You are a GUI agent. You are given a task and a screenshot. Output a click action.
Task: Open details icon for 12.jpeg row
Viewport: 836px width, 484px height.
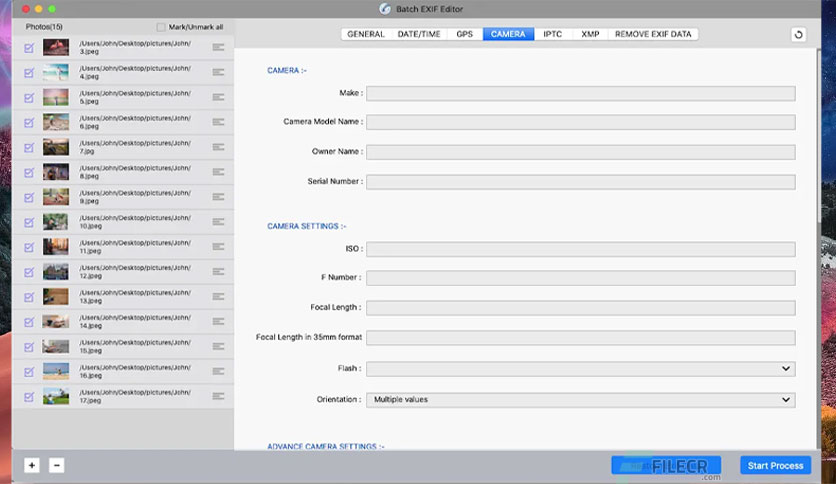[218, 271]
